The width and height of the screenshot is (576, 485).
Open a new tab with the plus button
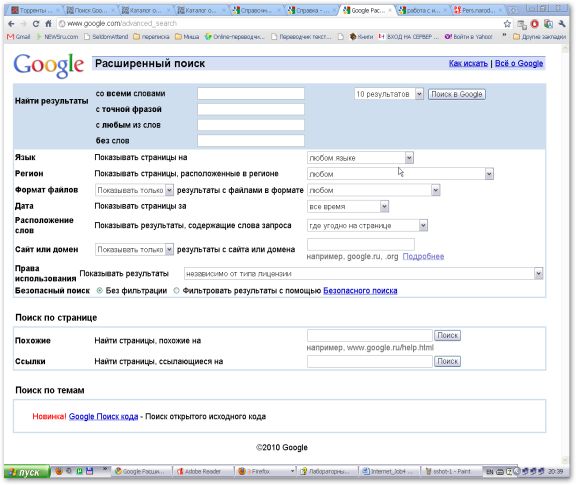[x=513, y=10]
